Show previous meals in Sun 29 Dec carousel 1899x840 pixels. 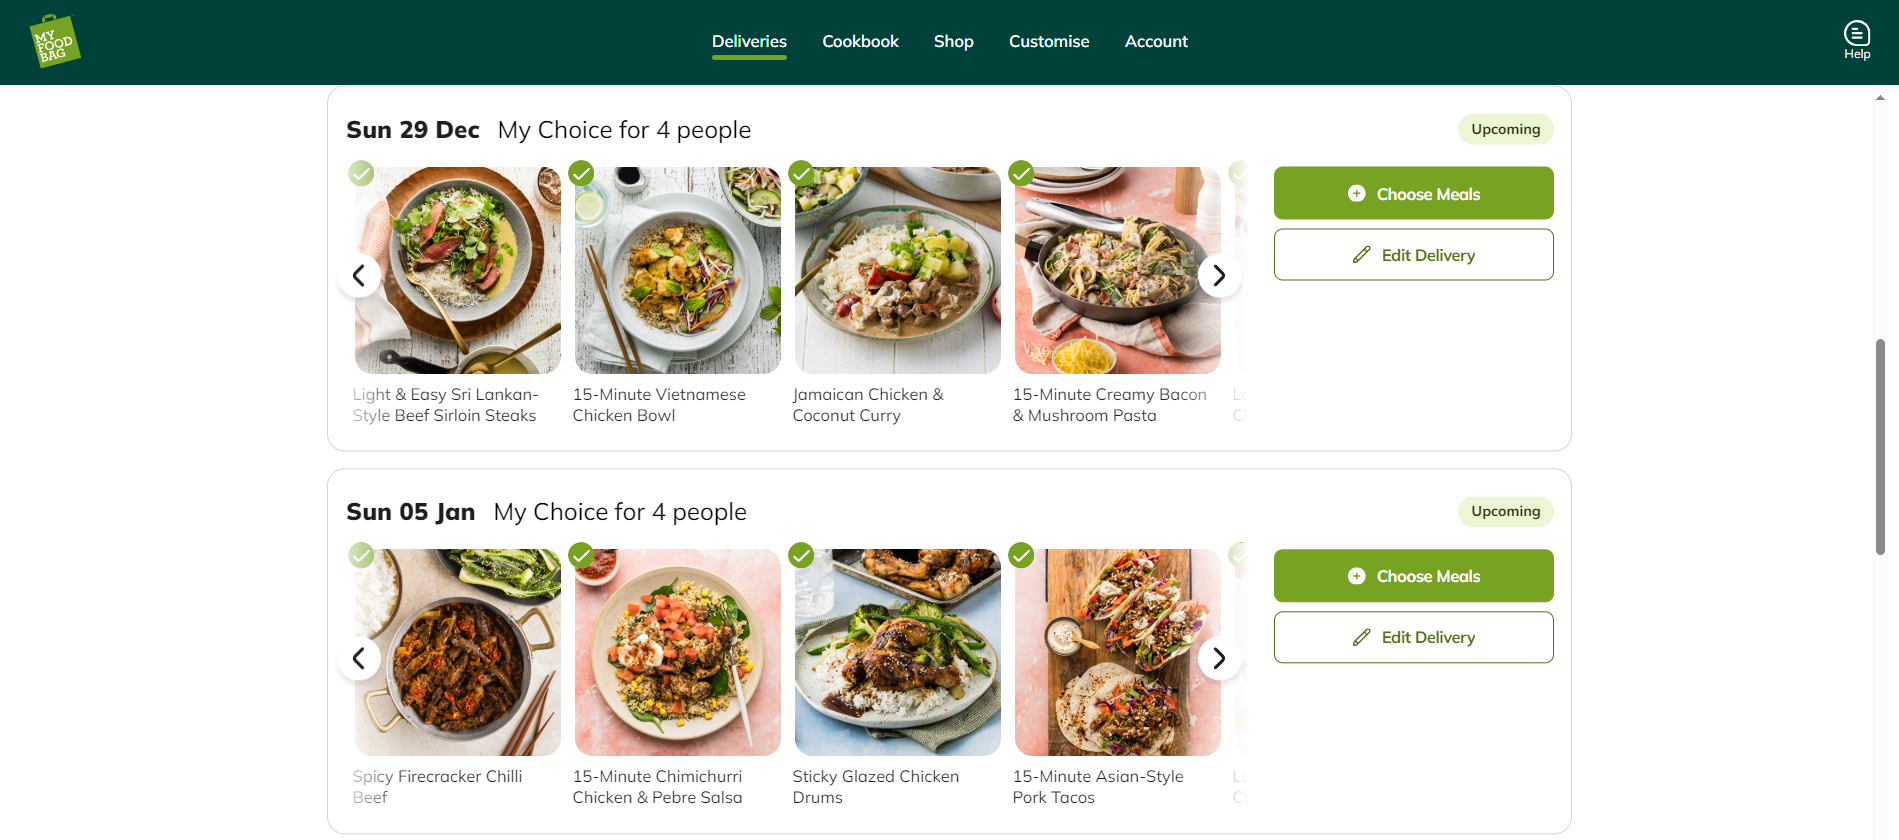pos(359,275)
